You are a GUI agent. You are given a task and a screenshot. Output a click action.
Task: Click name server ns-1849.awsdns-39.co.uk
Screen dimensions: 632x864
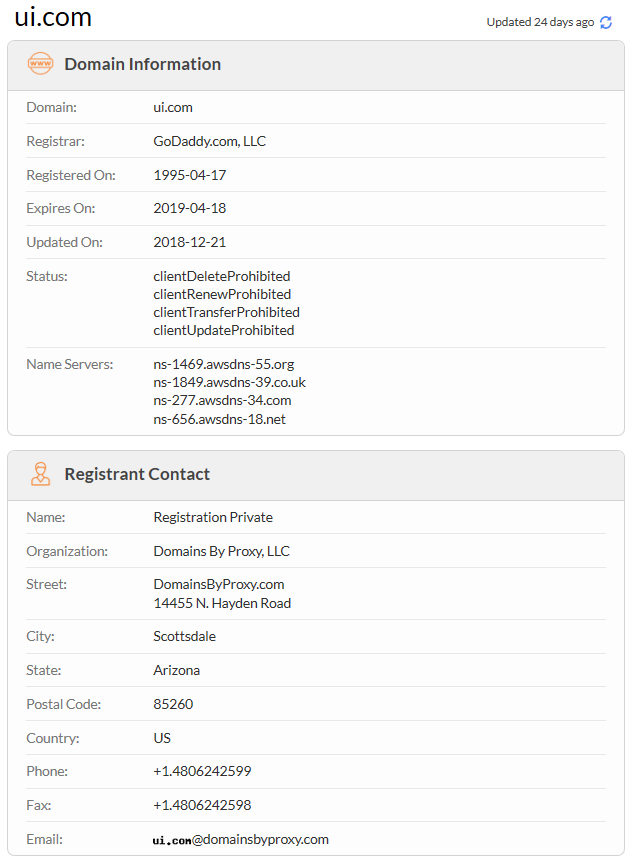pos(229,382)
